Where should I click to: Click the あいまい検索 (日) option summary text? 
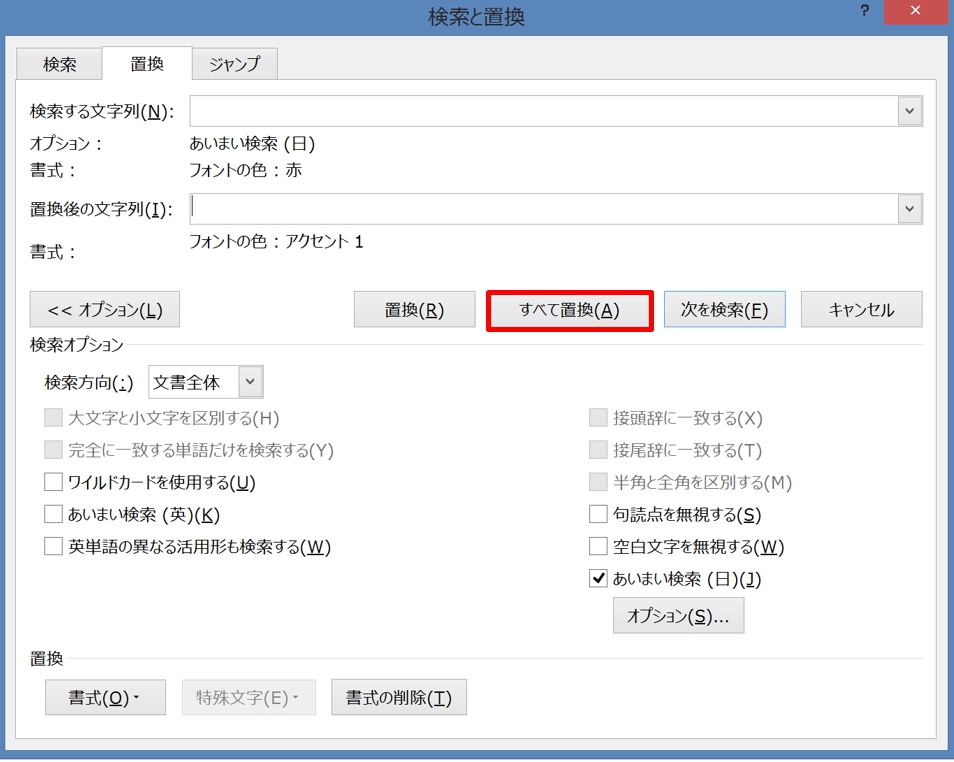(252, 144)
